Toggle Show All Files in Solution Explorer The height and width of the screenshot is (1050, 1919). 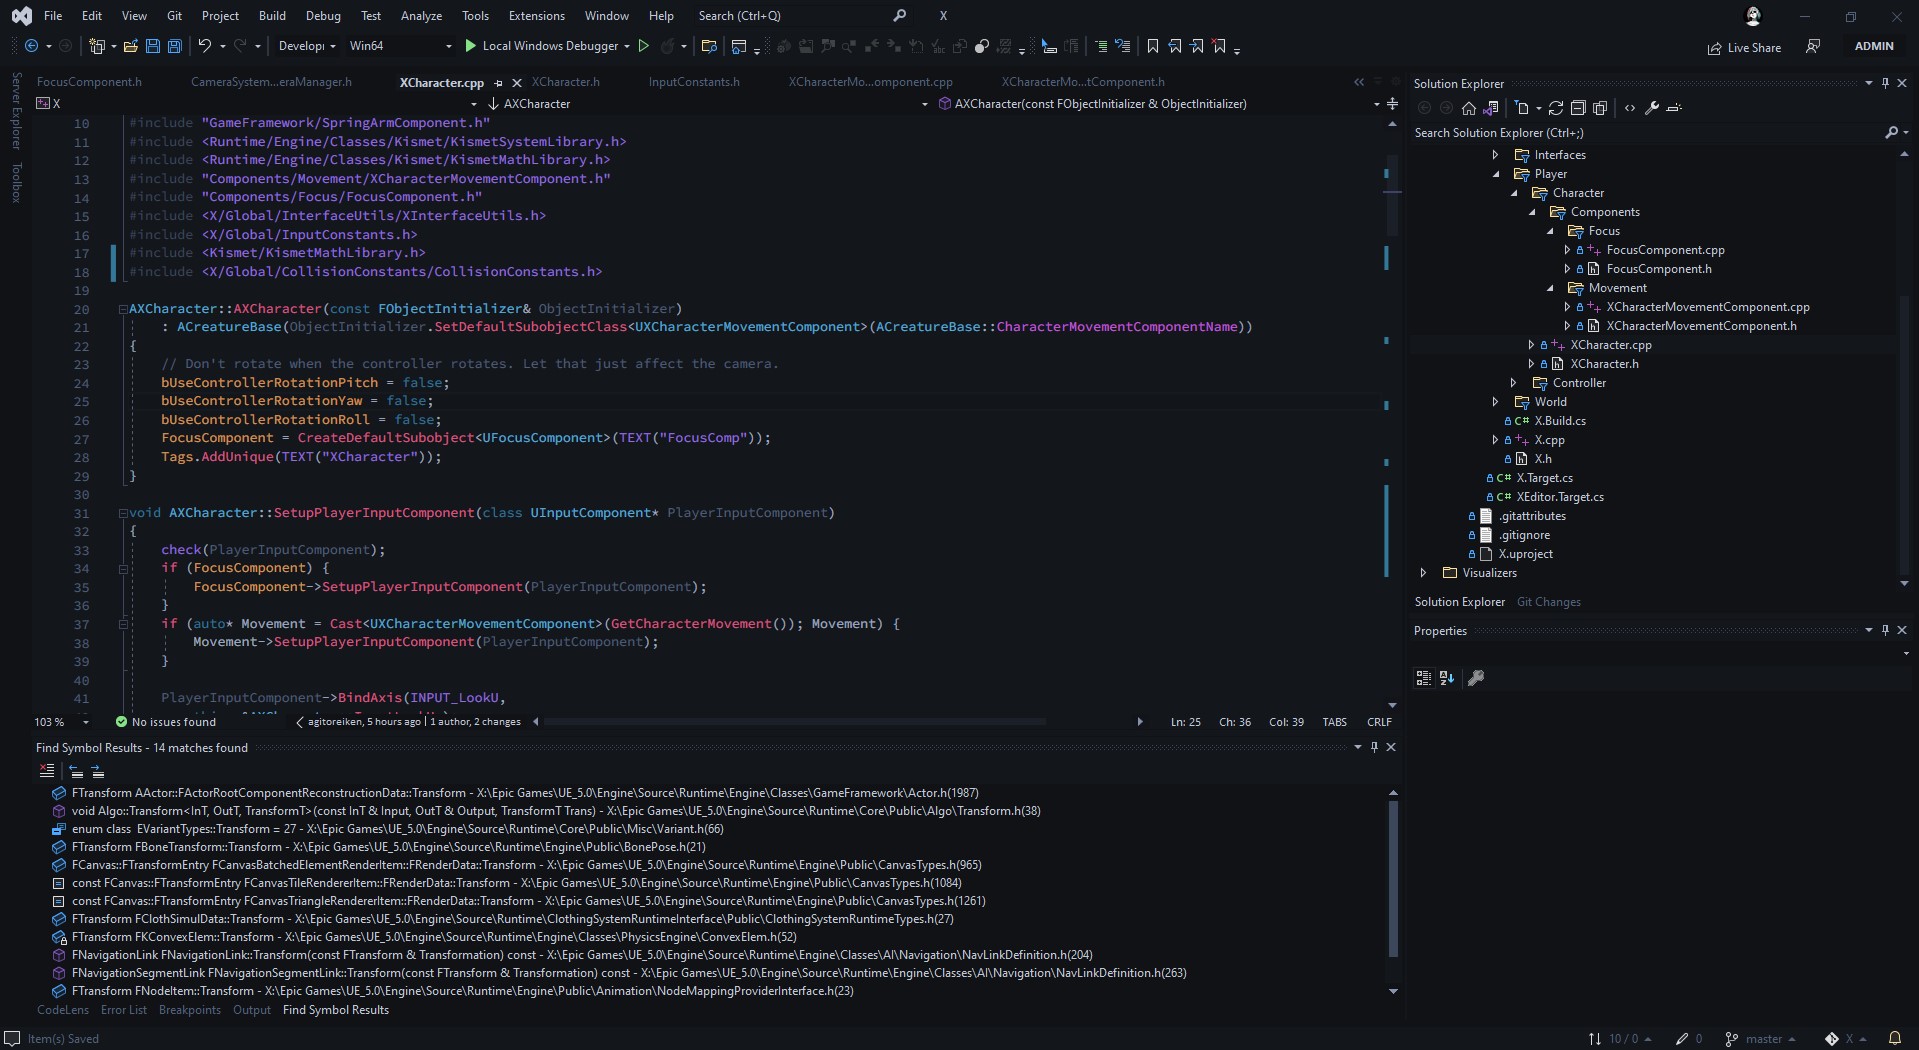(1600, 108)
